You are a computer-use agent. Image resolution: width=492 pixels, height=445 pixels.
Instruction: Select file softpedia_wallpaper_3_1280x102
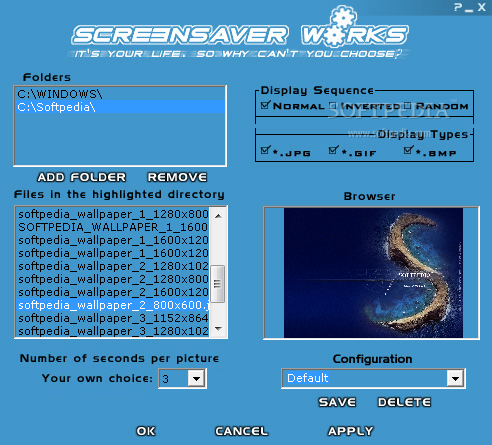113,331
